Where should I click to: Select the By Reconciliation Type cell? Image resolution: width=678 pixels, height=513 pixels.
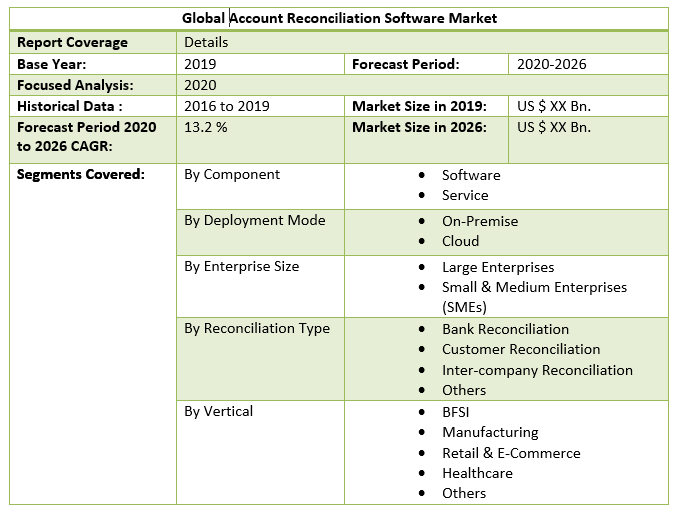257,328
